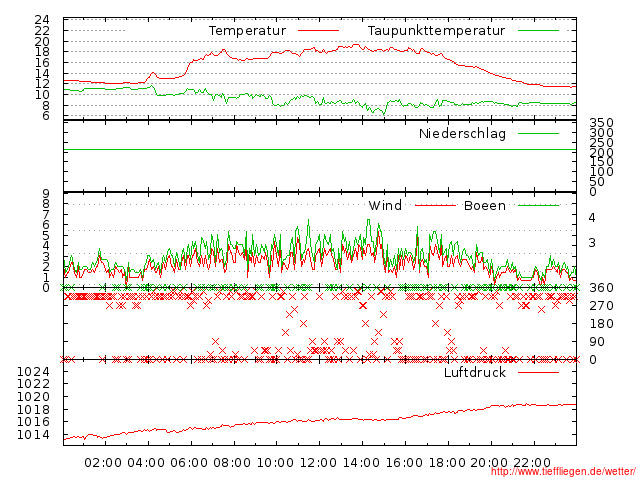Click the Boeen legend label
Screen dimensions: 640x480
pos(485,205)
